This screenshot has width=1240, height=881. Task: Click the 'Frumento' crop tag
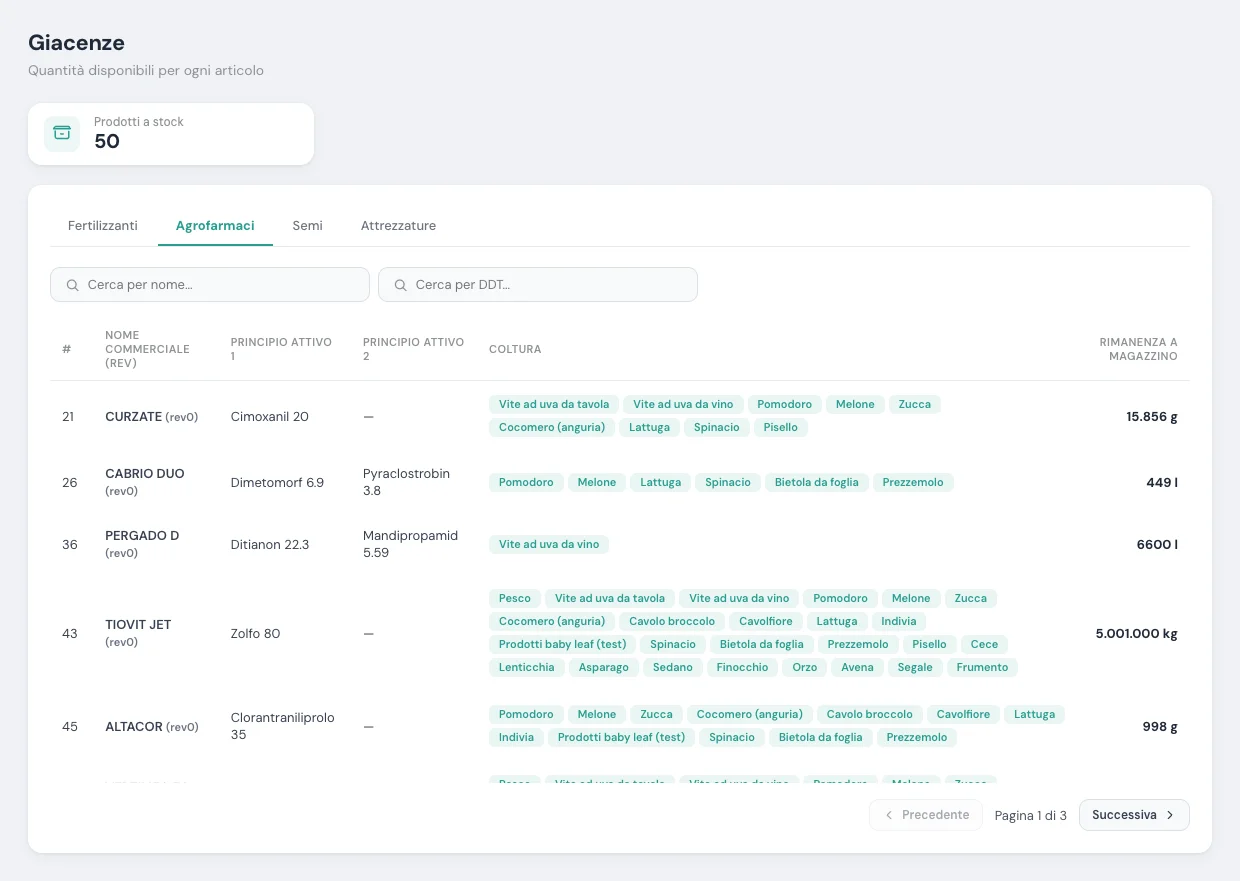(x=982, y=668)
